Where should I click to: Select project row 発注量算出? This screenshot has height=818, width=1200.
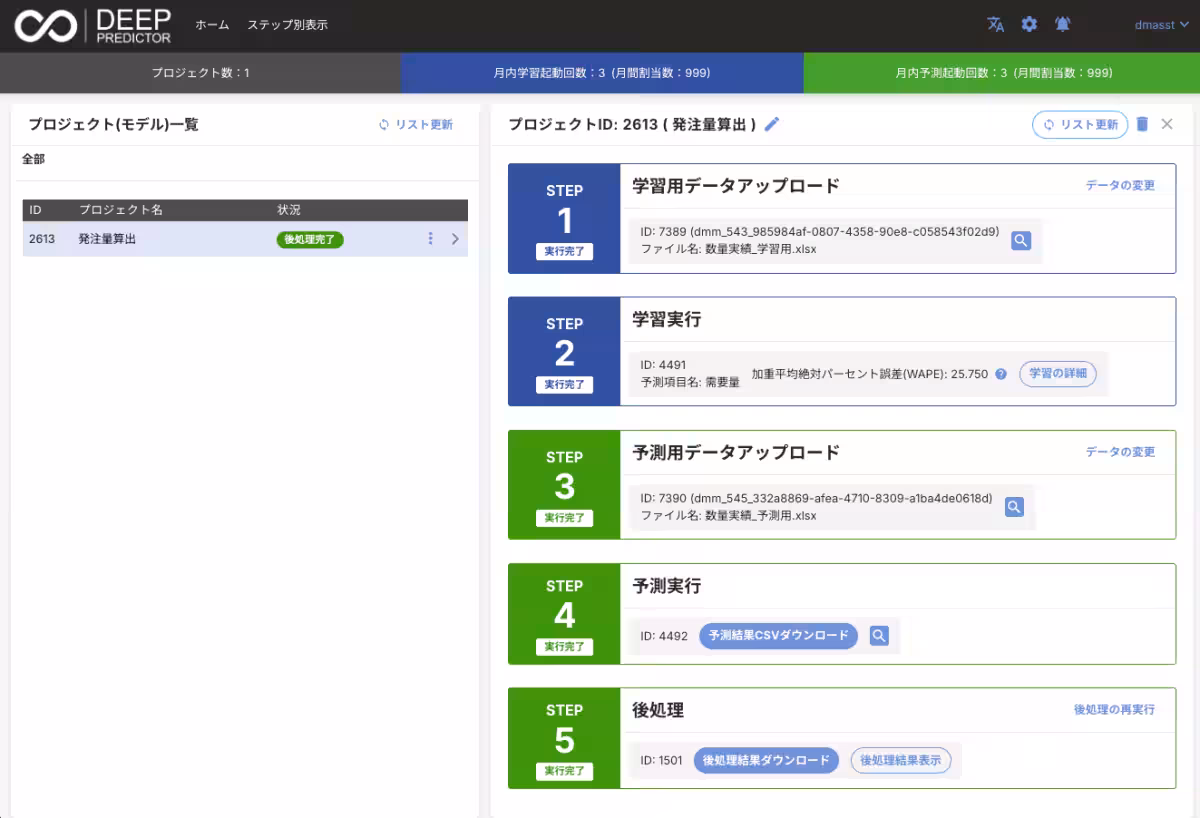245,239
